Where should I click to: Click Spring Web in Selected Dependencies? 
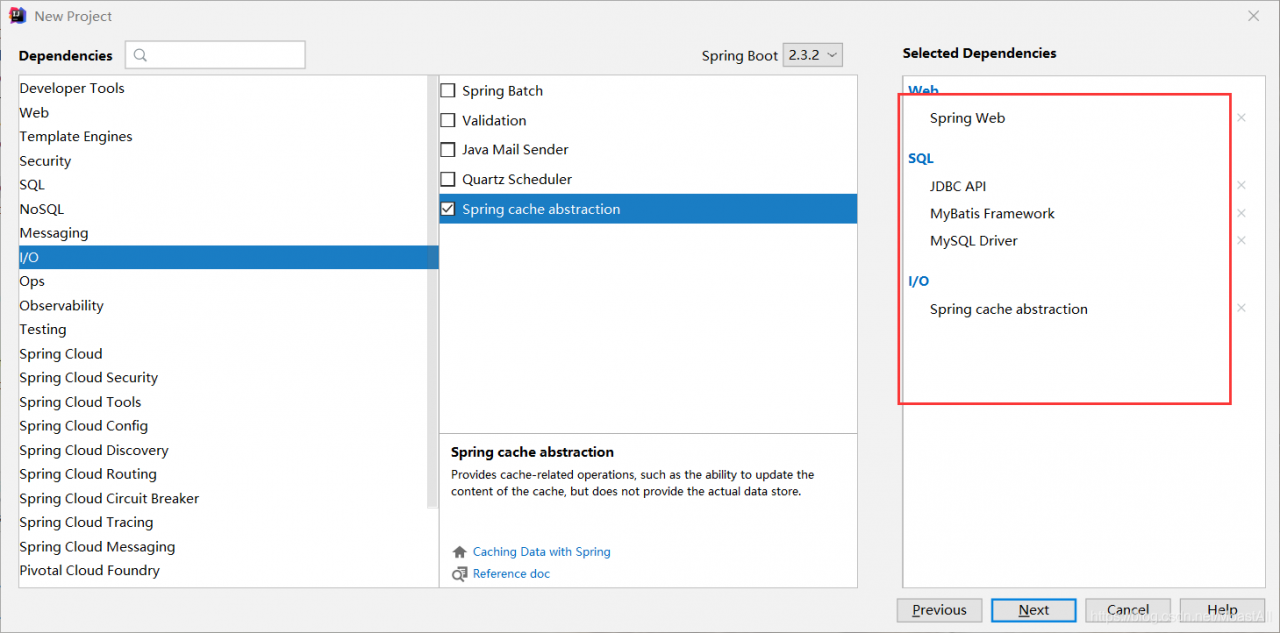967,118
